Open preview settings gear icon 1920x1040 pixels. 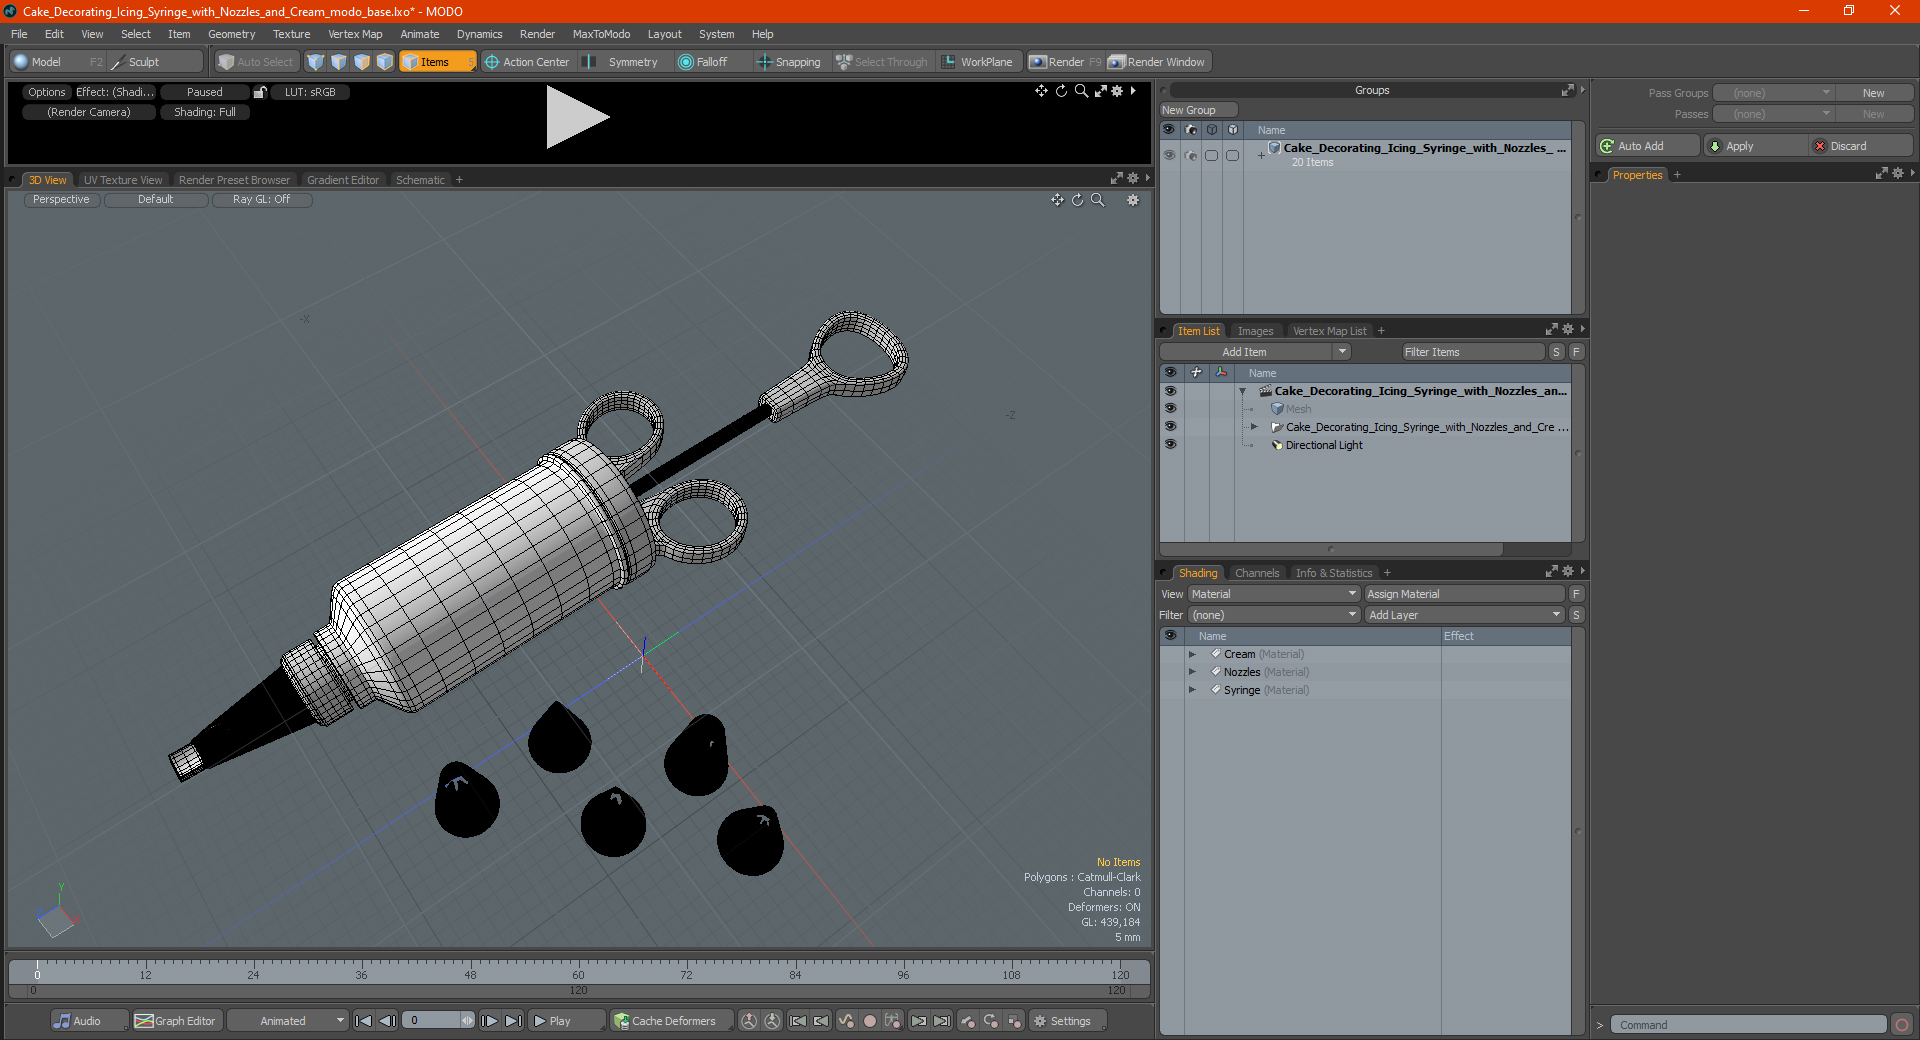pyautogui.click(x=1117, y=91)
